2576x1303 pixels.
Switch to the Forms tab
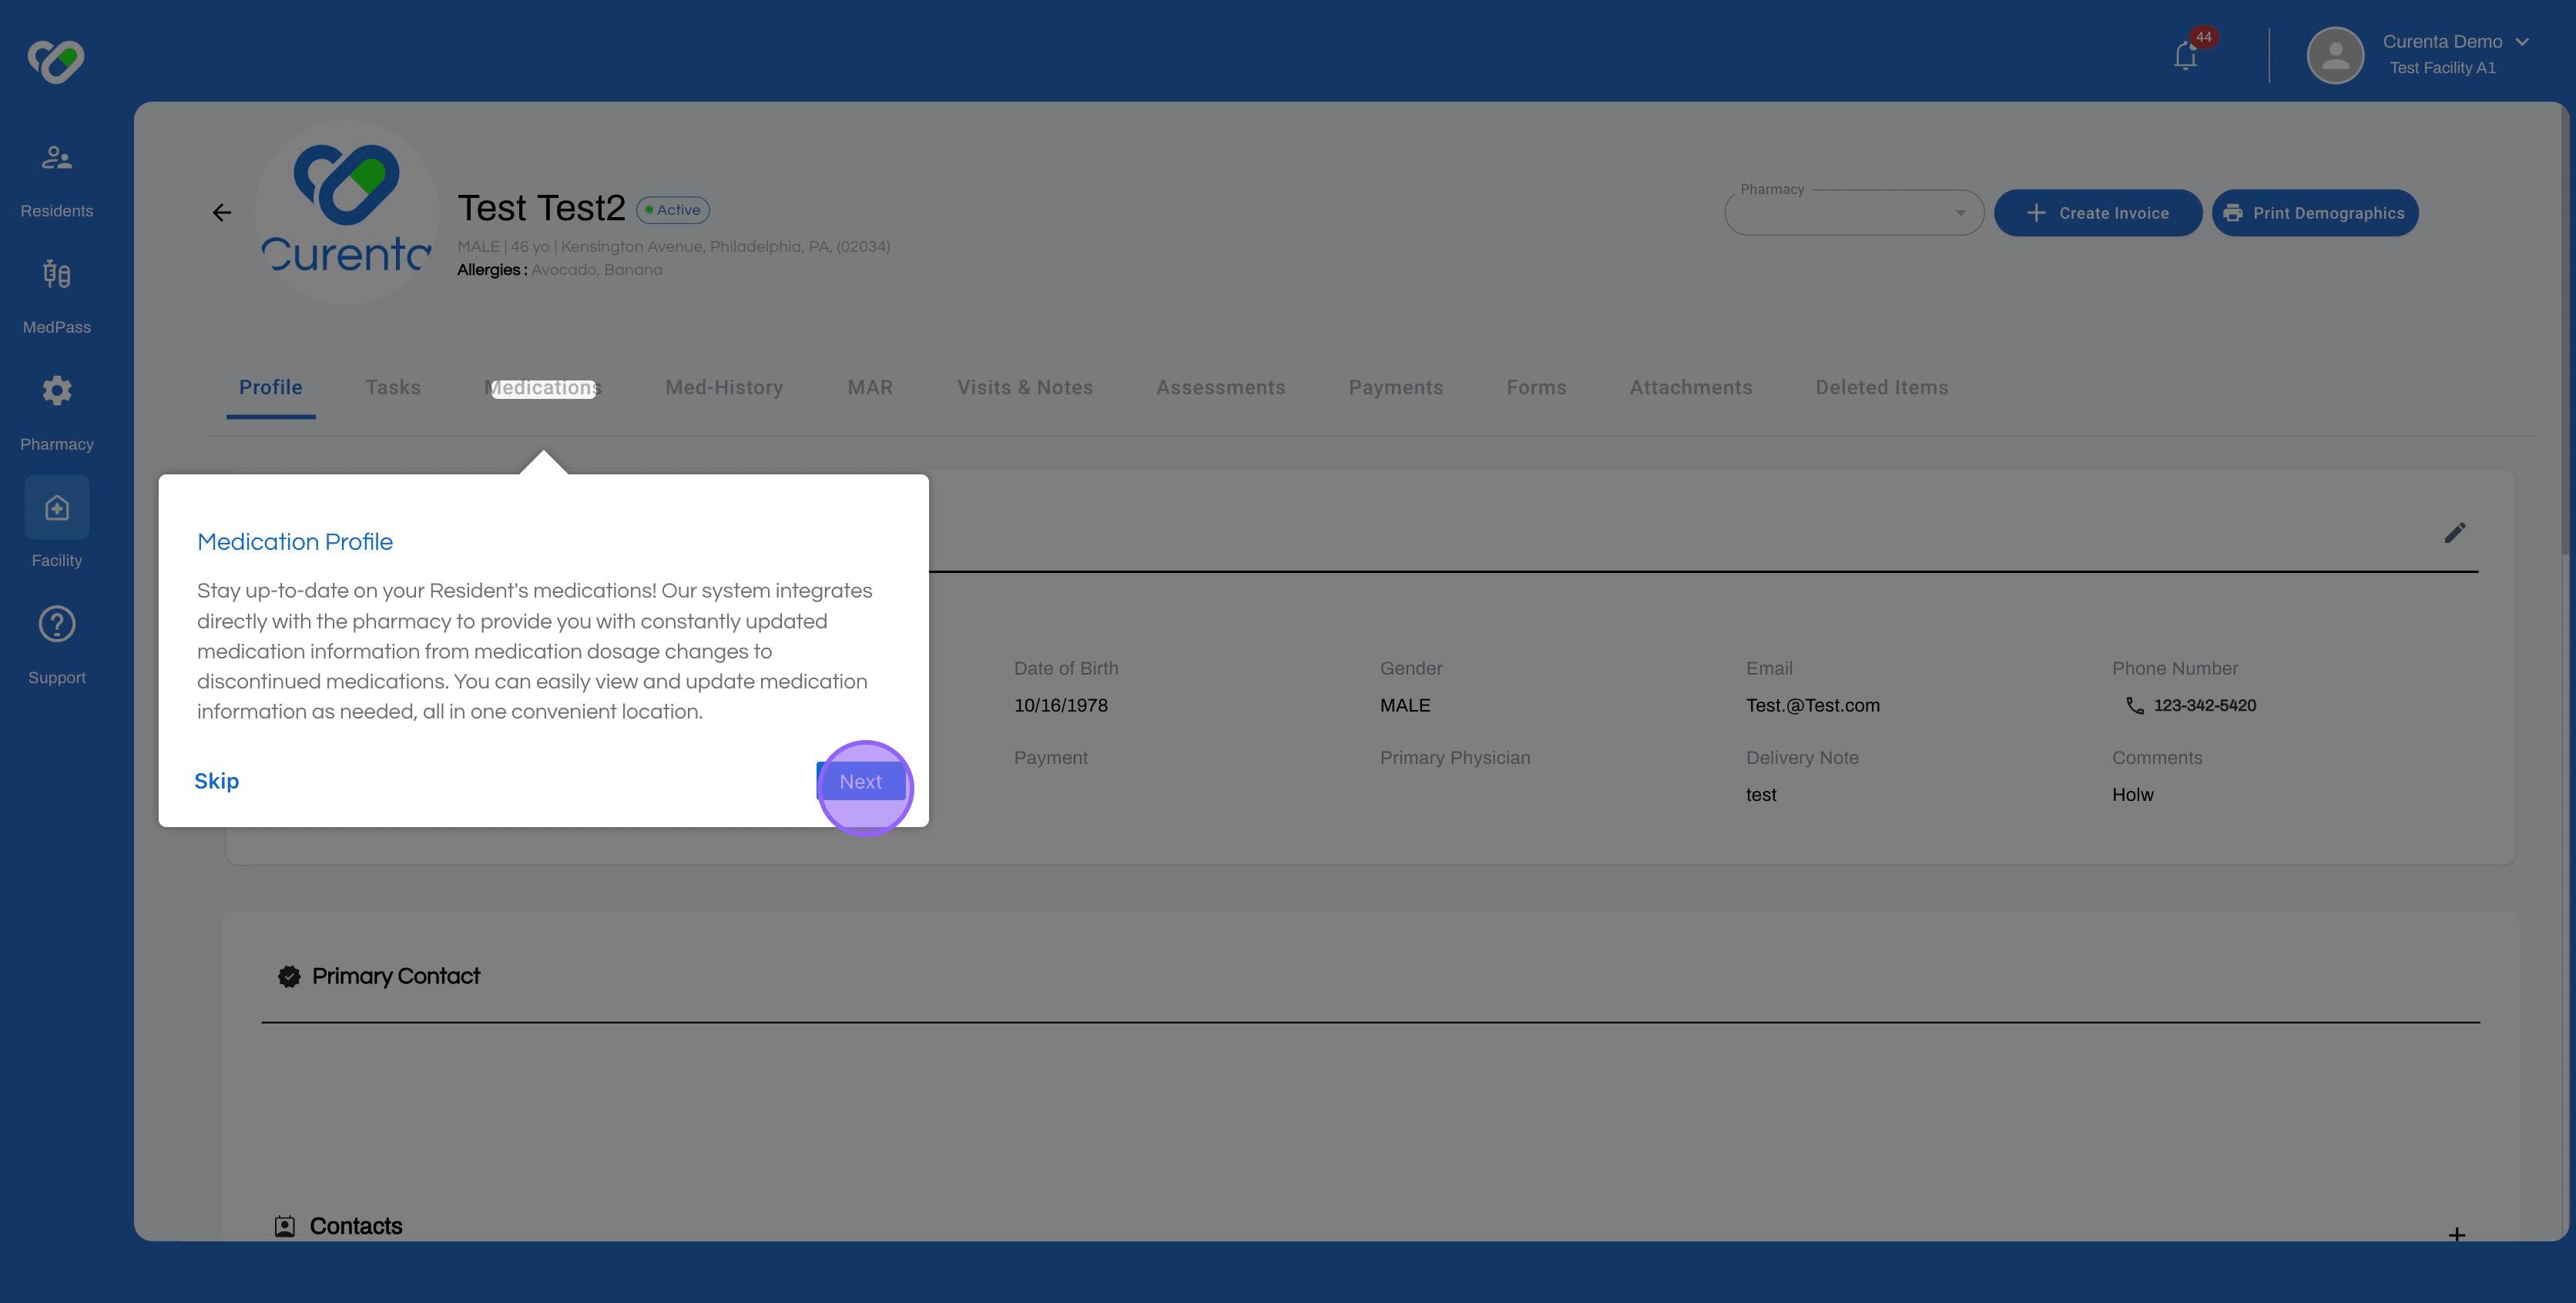point(1536,387)
